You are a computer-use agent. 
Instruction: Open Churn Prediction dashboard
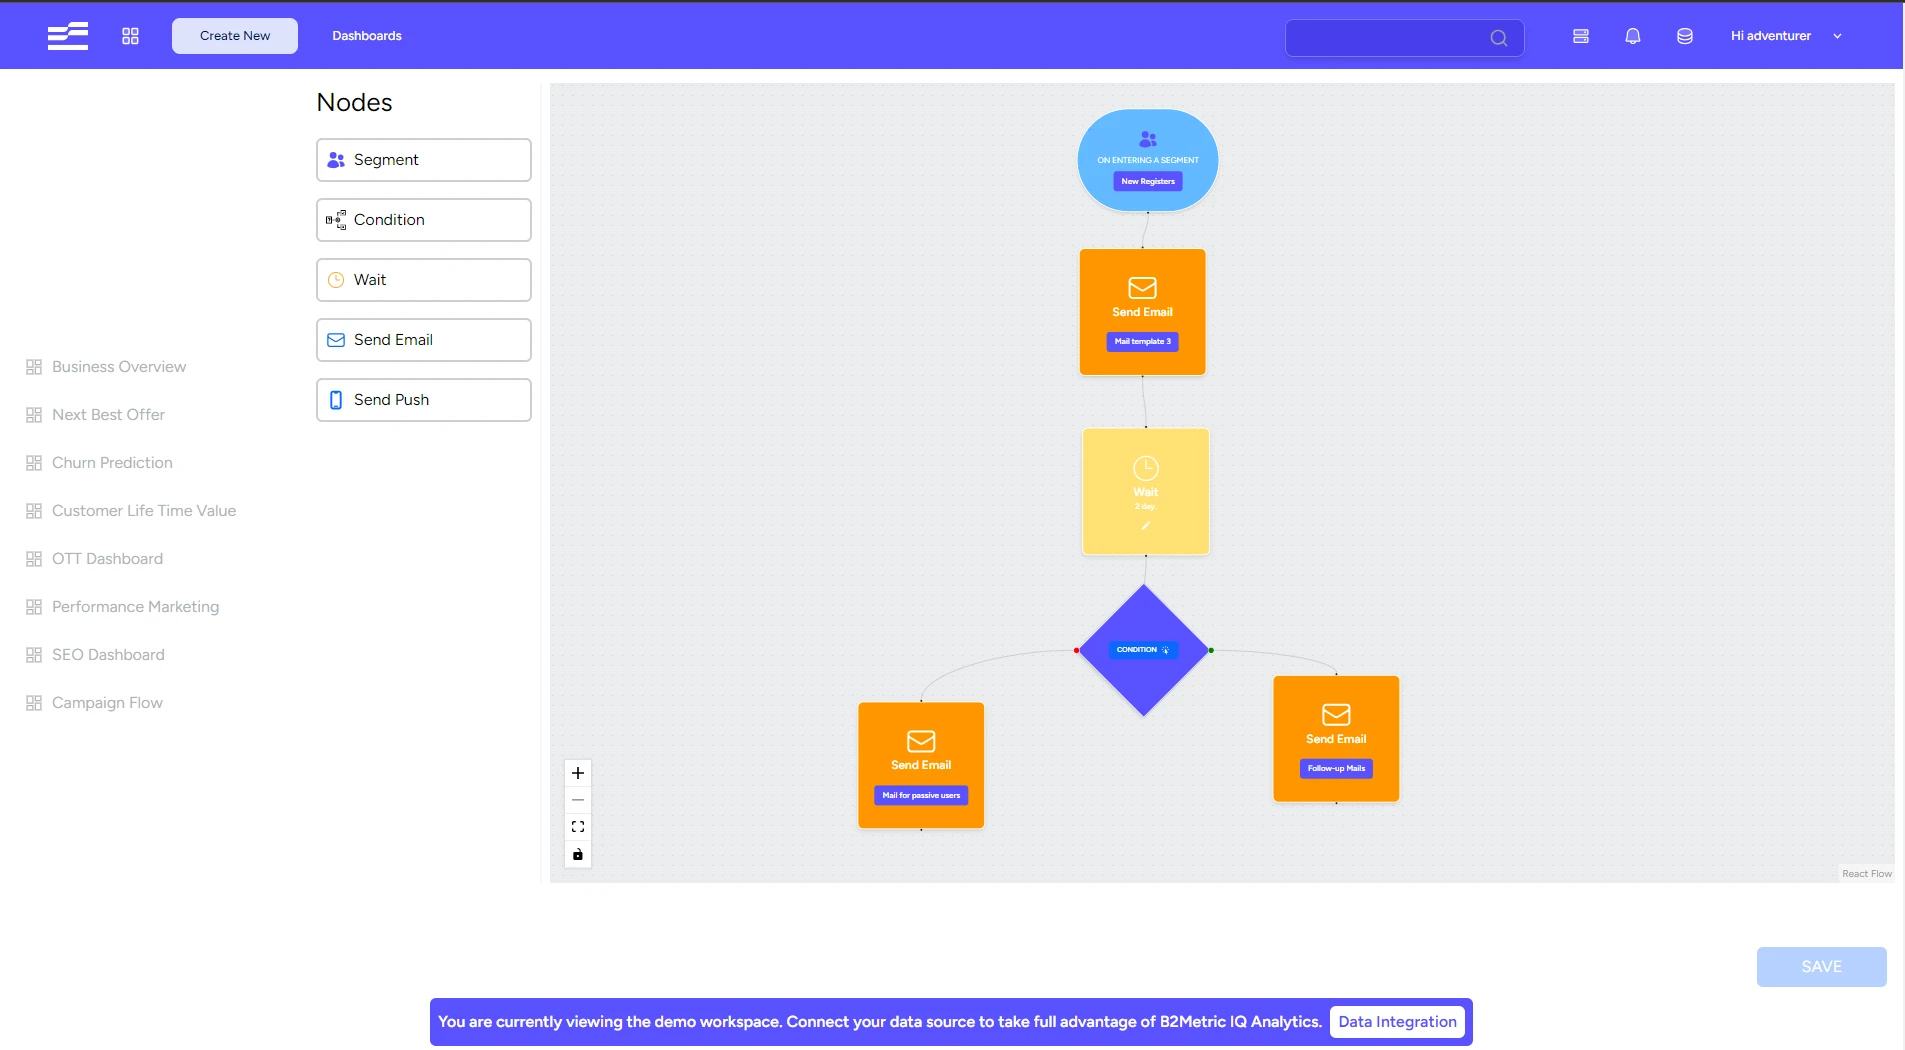[x=99, y=463]
